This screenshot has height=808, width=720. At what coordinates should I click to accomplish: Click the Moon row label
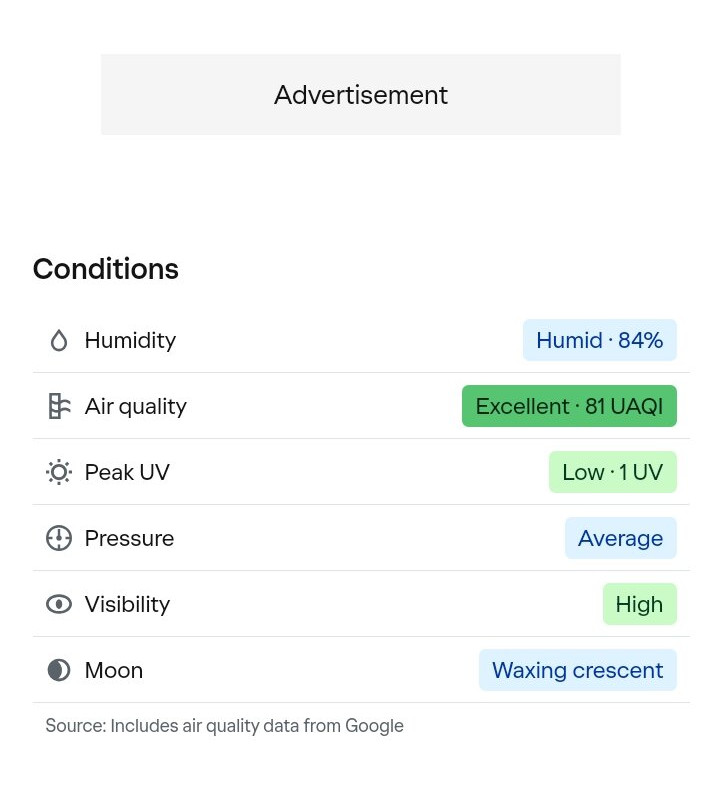point(113,670)
